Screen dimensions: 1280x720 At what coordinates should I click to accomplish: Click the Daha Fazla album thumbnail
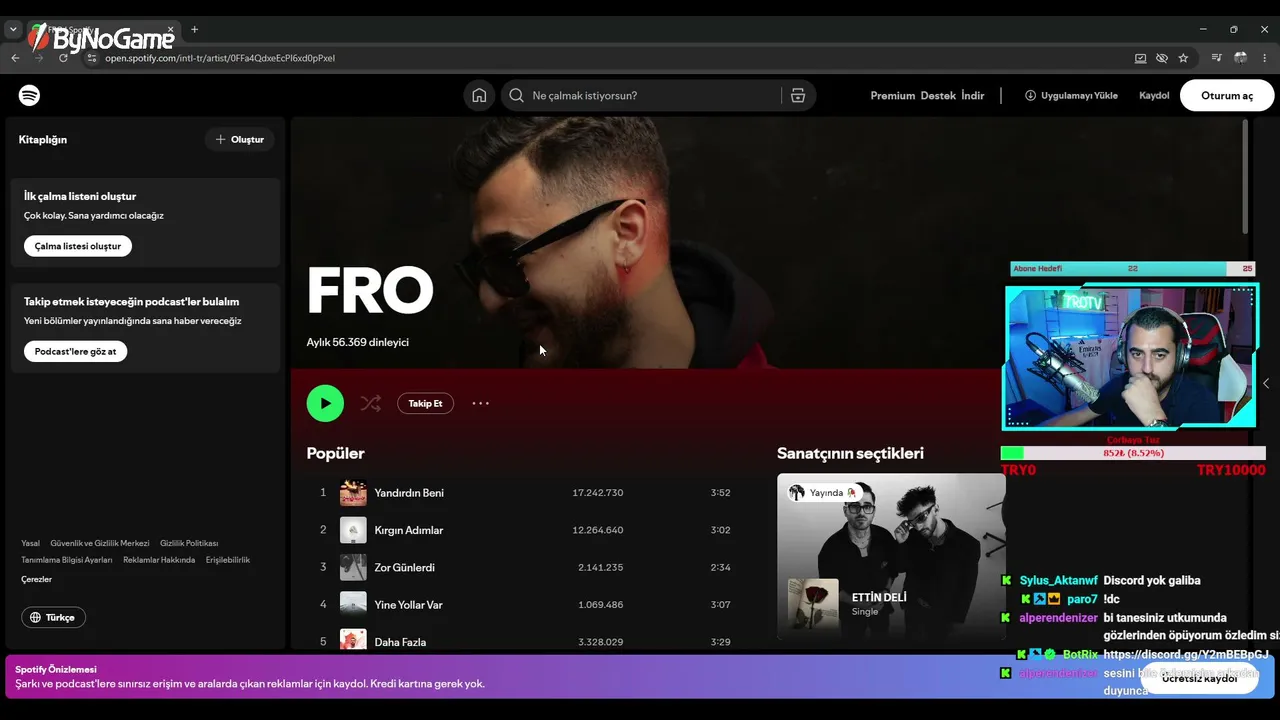click(353, 641)
